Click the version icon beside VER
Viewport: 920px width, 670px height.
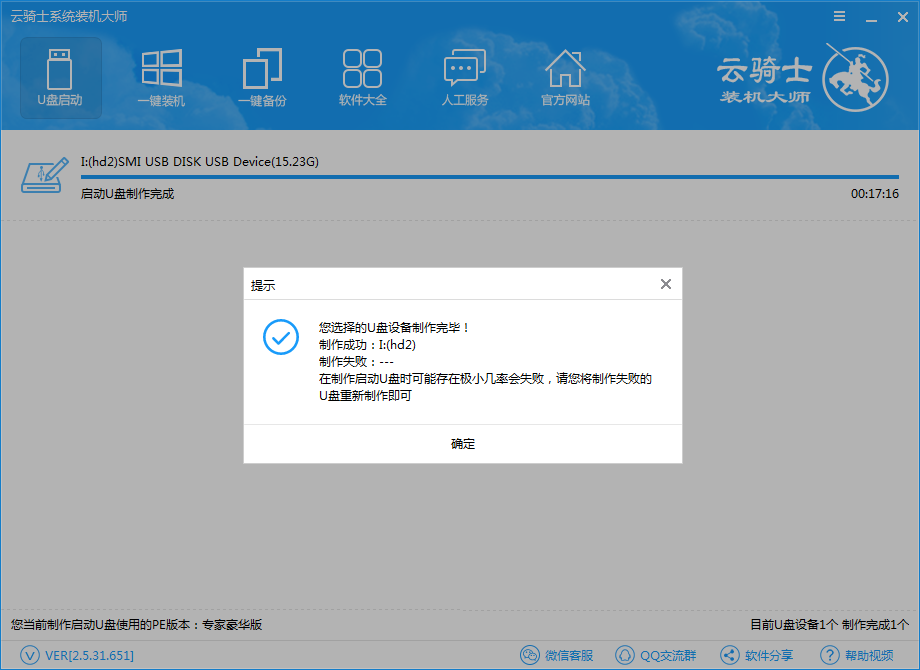click(x=30, y=655)
